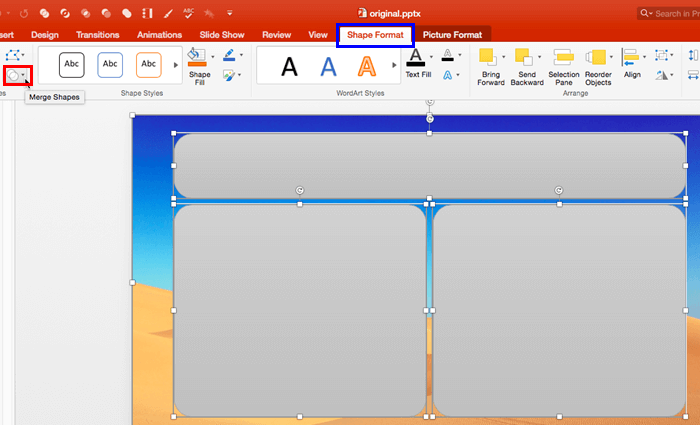Apply the orange outlined Abc shape style
The height and width of the screenshot is (425, 700).
(148, 65)
